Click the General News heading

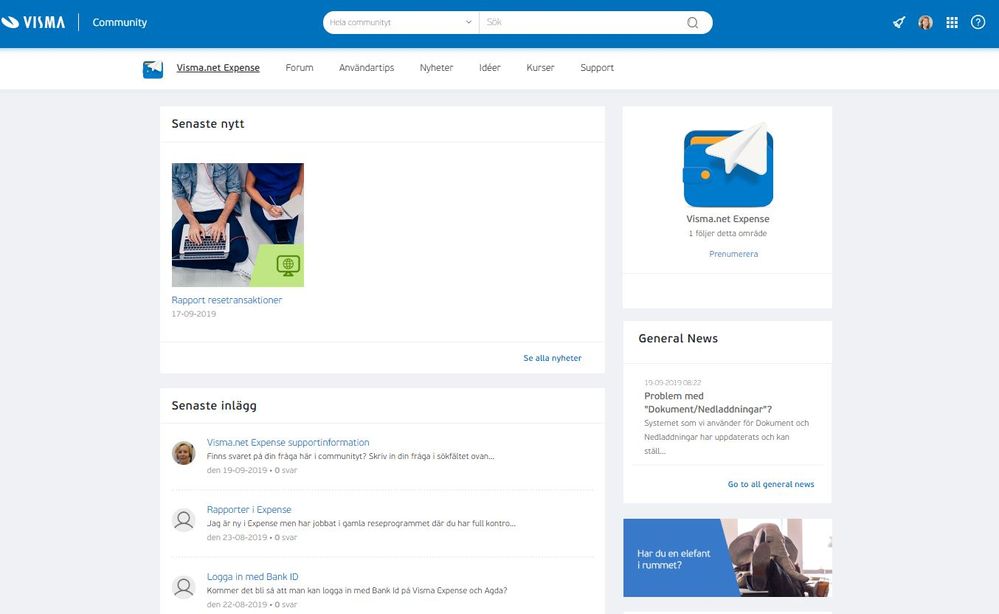pyautogui.click(x=678, y=338)
